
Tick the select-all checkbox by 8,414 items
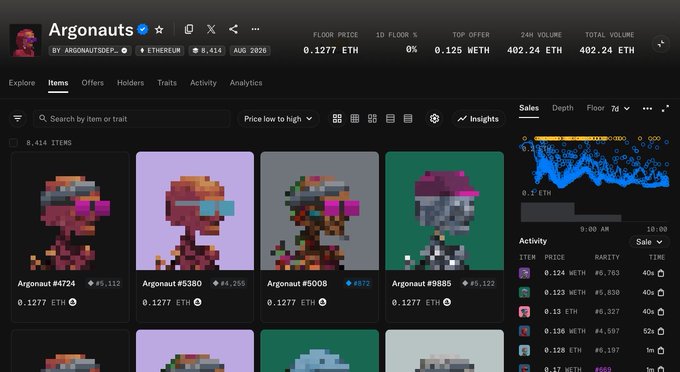(13, 143)
